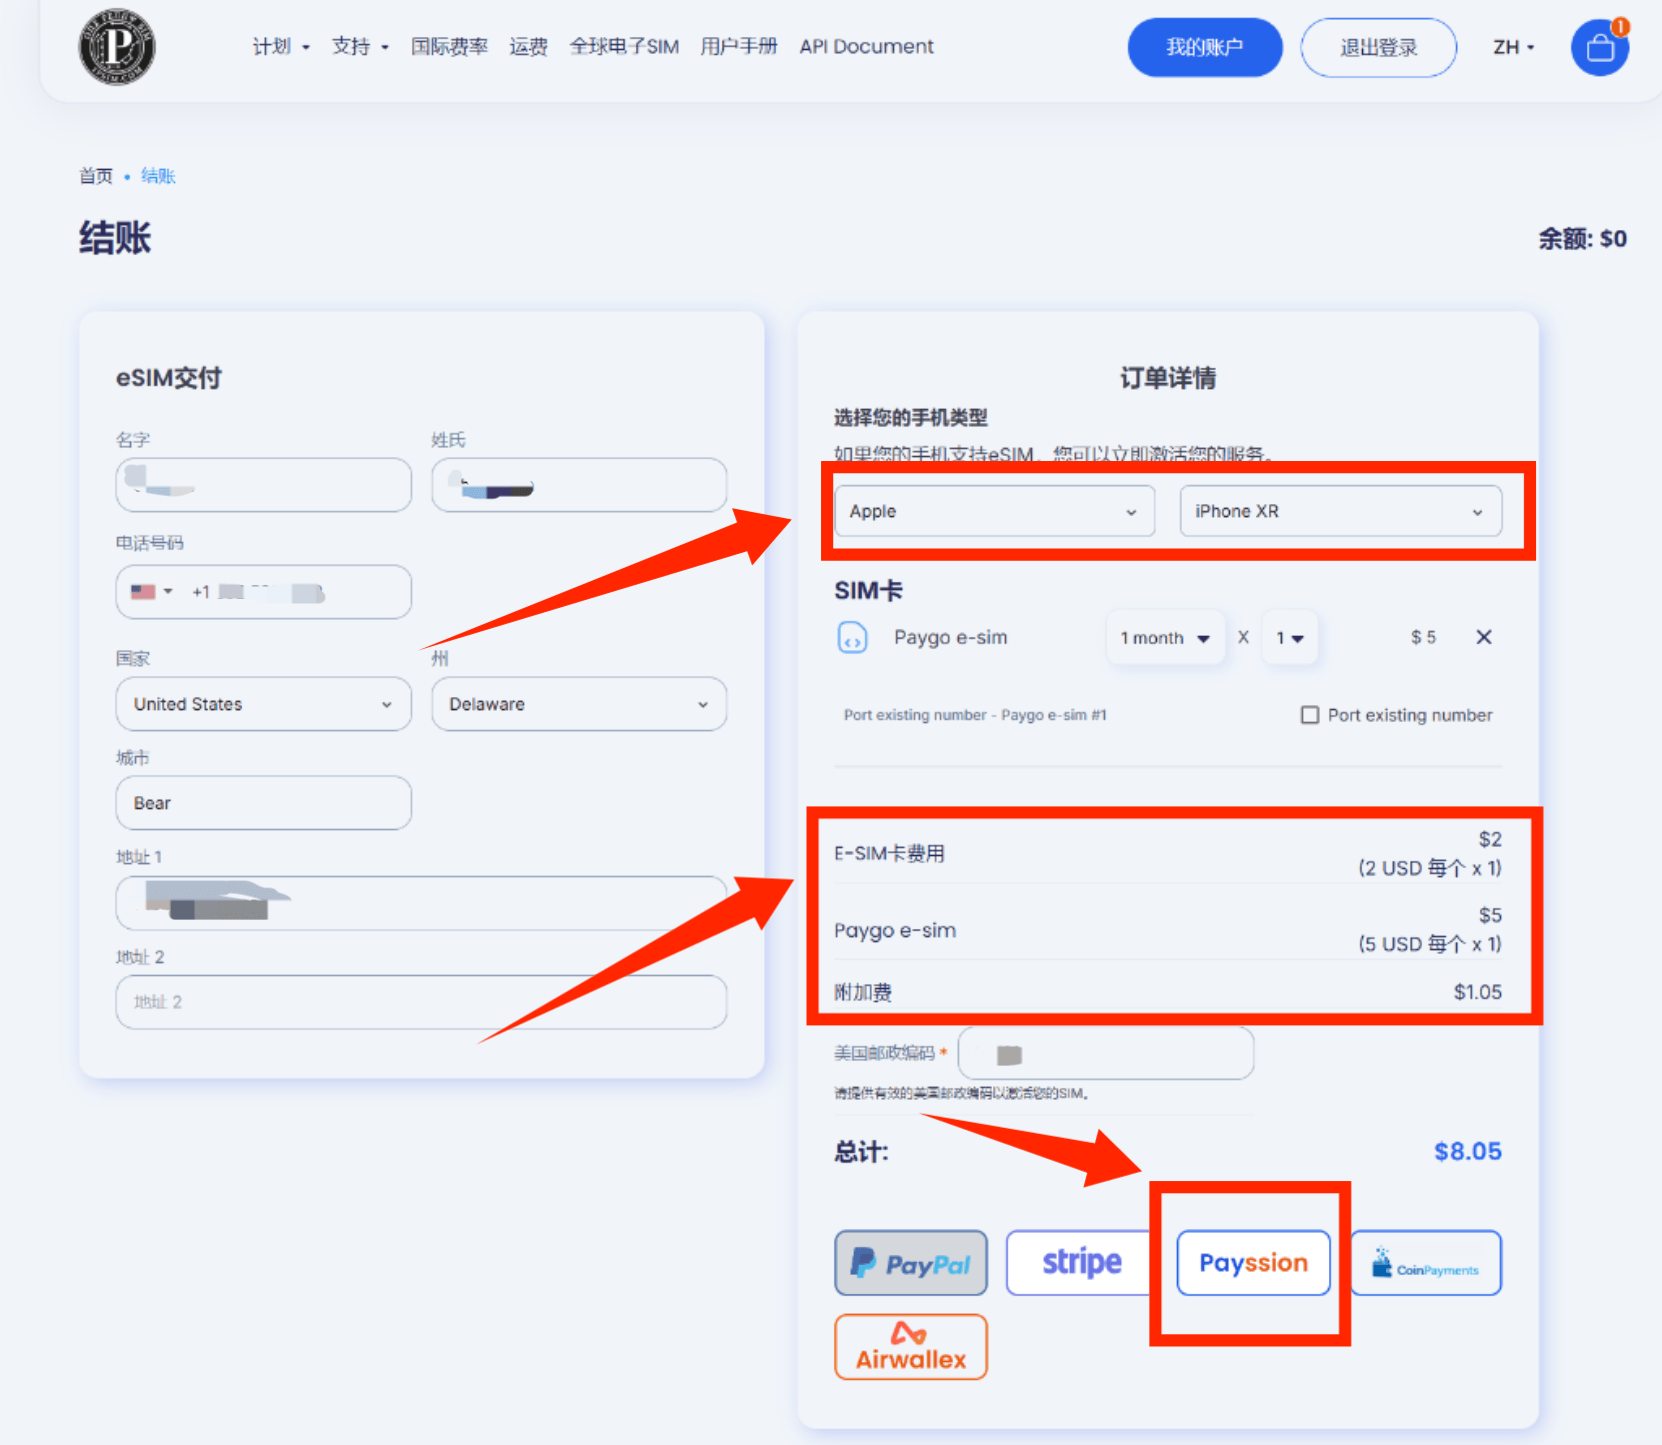Open the iPhone XR model dropdown
This screenshot has height=1445, width=1662.
[x=1341, y=511]
